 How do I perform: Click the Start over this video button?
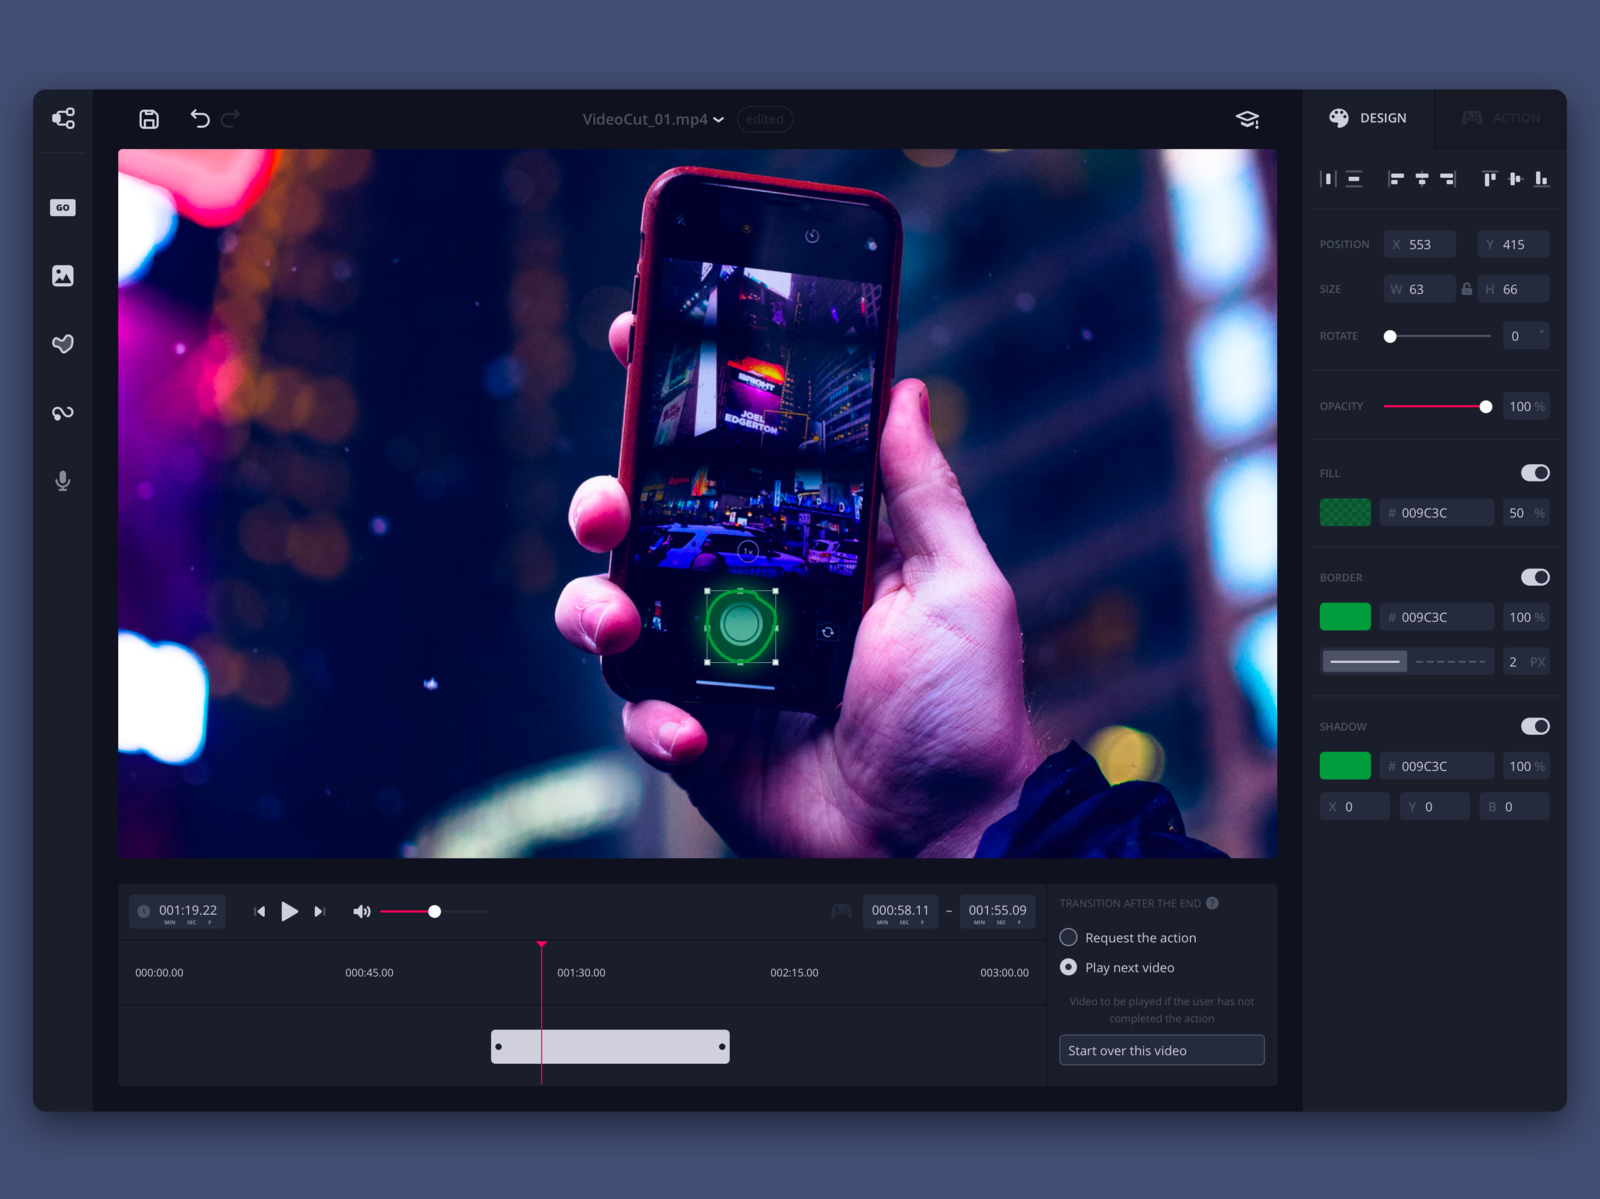pyautogui.click(x=1161, y=1050)
